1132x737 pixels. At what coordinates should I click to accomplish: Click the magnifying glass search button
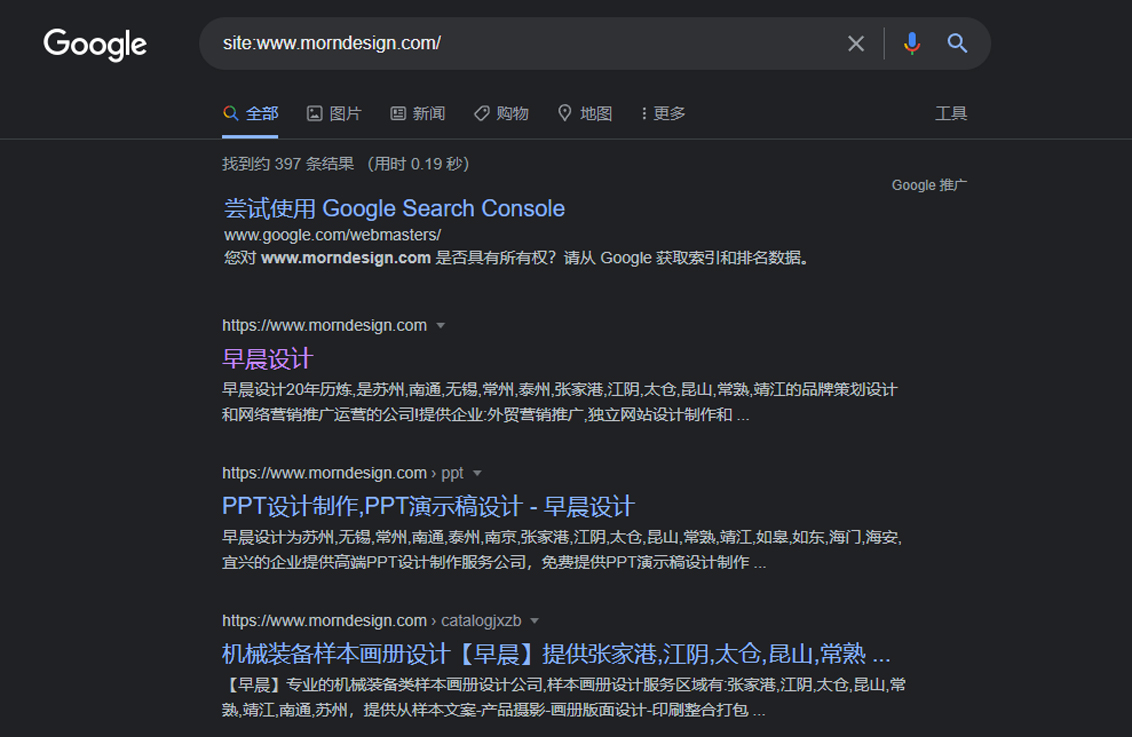click(957, 43)
